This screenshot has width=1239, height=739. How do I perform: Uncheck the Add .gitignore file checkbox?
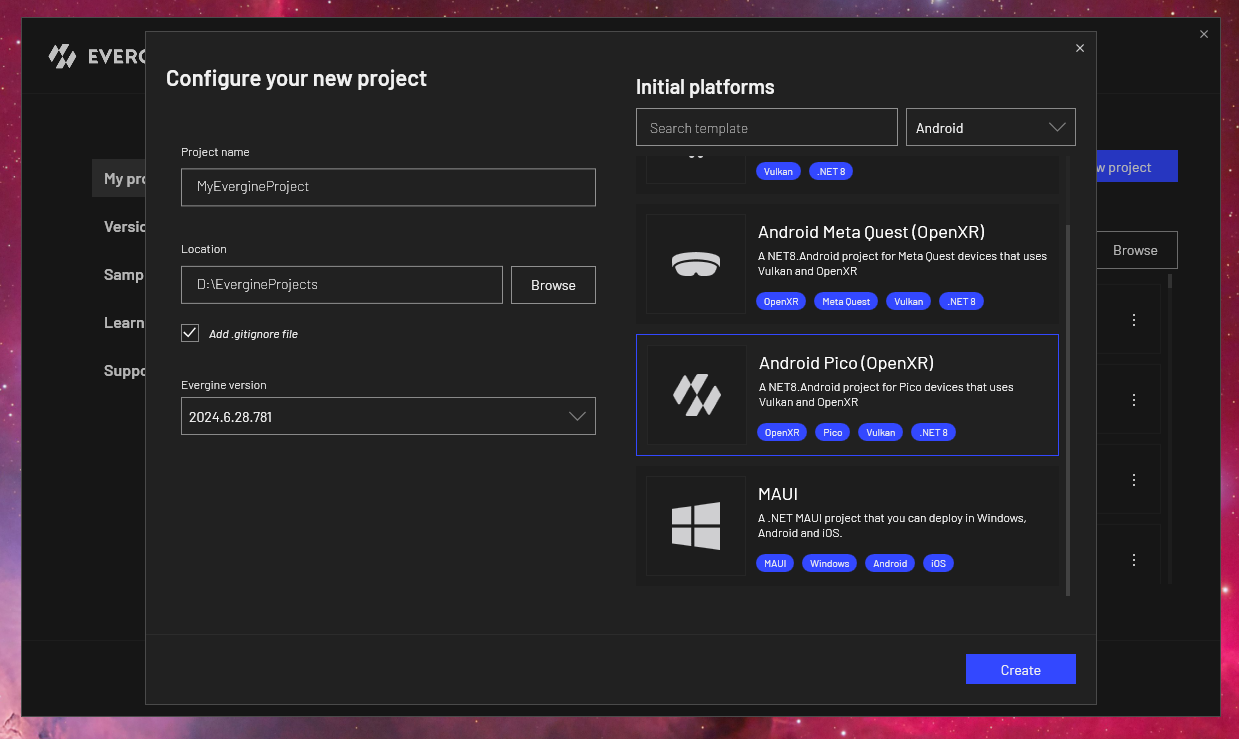(x=190, y=333)
